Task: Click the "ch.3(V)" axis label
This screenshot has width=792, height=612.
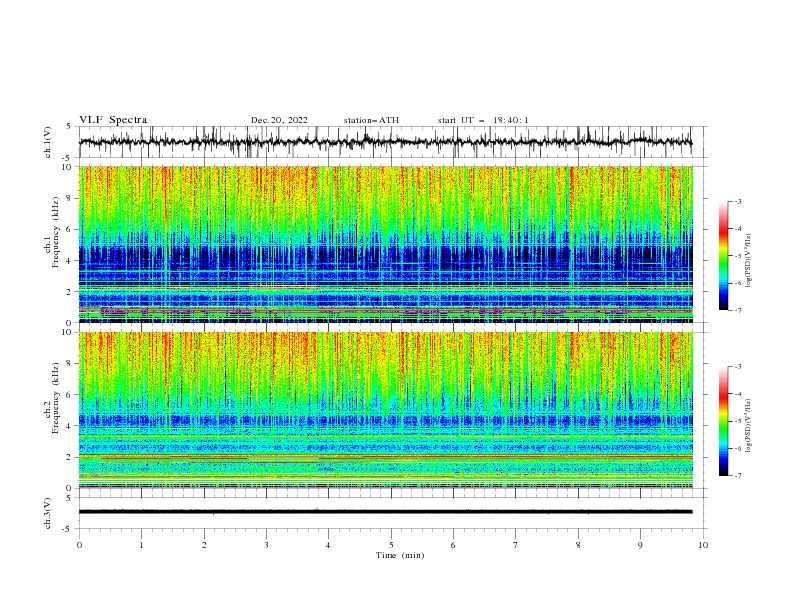Action: pyautogui.click(x=48, y=513)
